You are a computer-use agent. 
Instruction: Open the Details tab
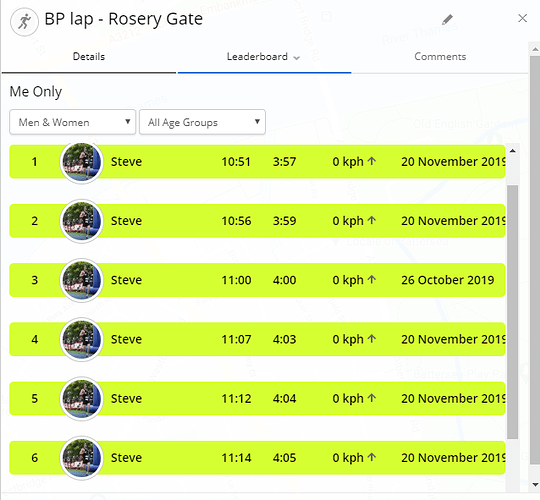[89, 56]
